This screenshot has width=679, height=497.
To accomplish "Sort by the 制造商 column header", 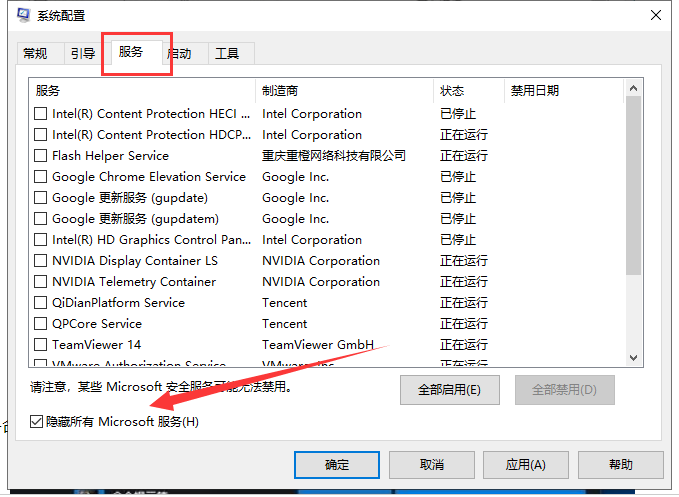I will point(343,91).
